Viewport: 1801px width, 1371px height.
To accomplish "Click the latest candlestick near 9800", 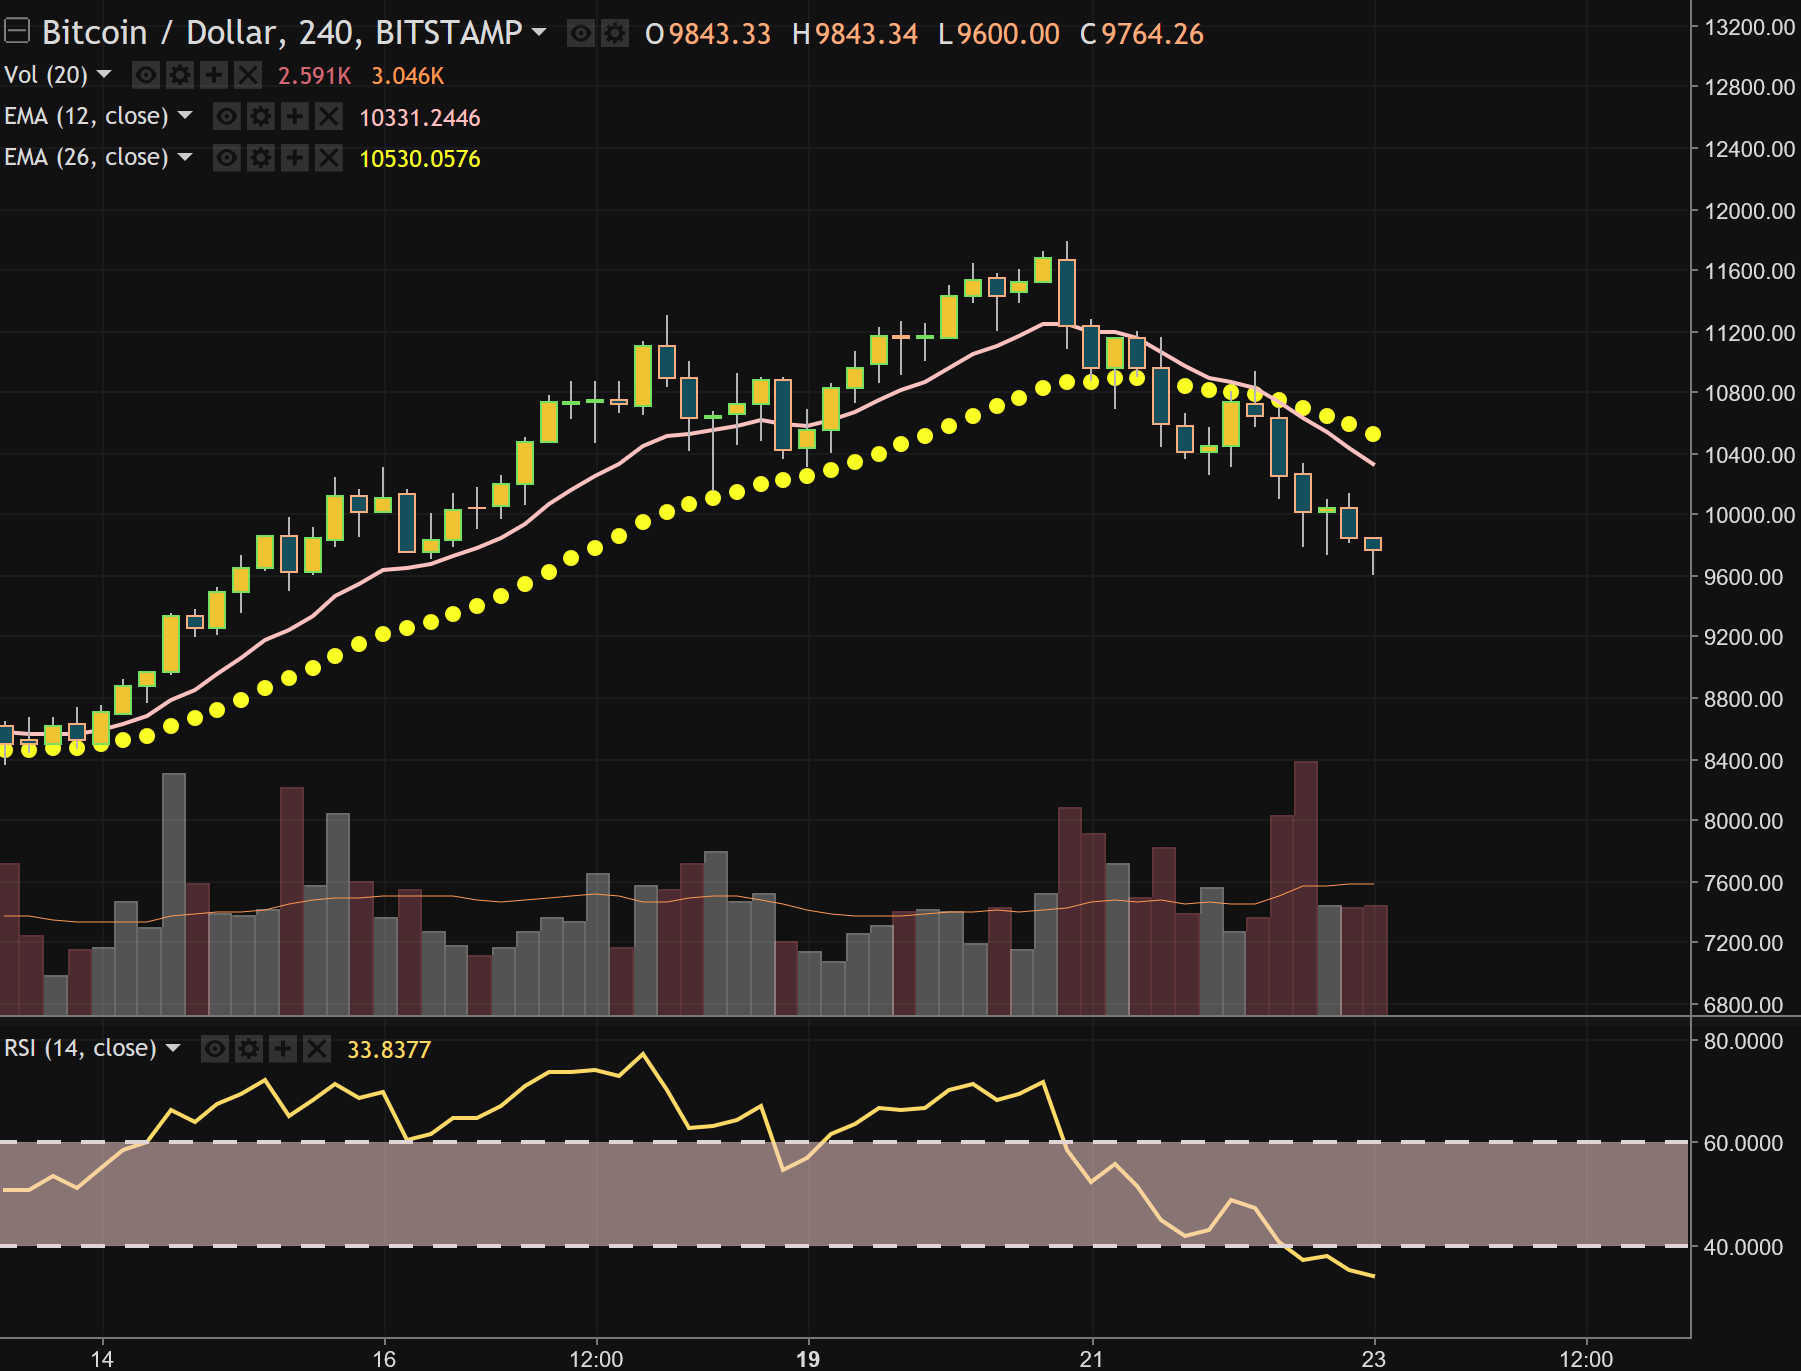I will (1373, 544).
